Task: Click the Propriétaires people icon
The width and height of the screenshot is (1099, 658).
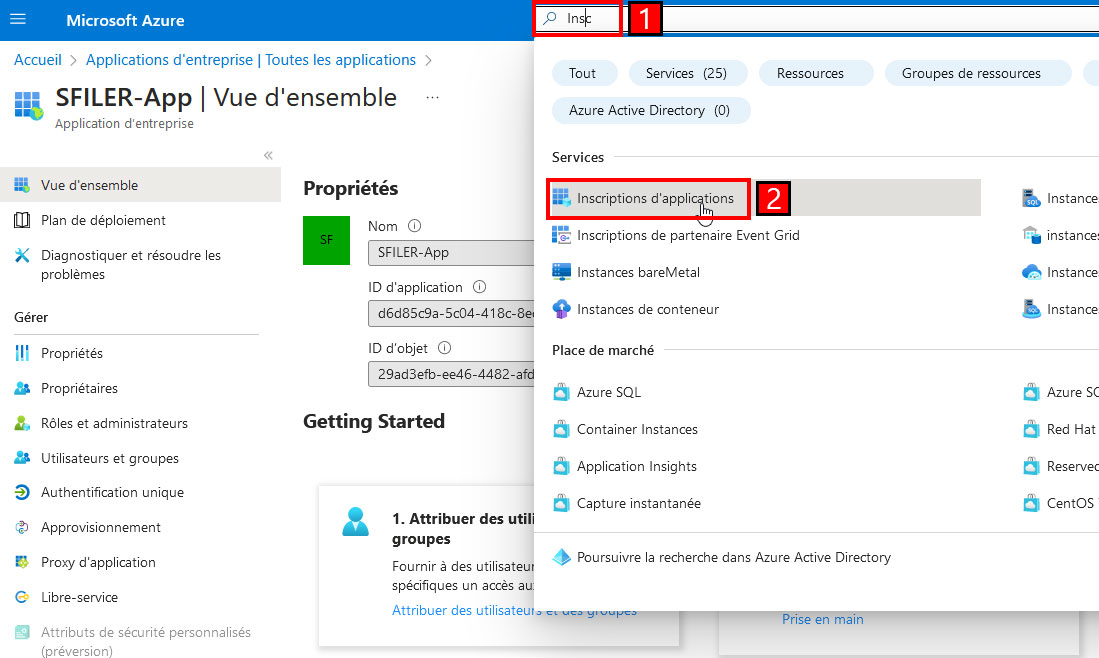Action: (22, 388)
